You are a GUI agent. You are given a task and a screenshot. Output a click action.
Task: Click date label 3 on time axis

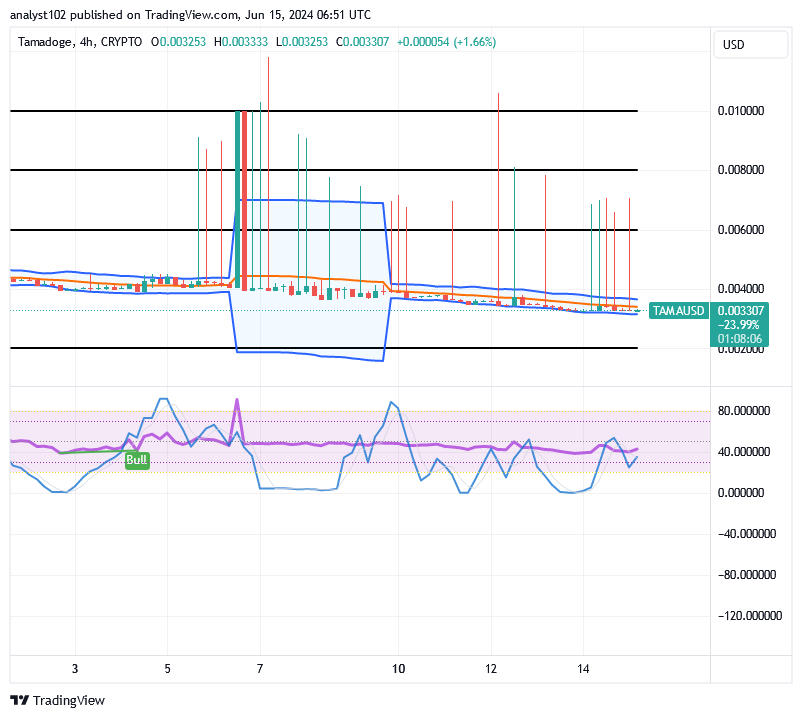pos(75,668)
